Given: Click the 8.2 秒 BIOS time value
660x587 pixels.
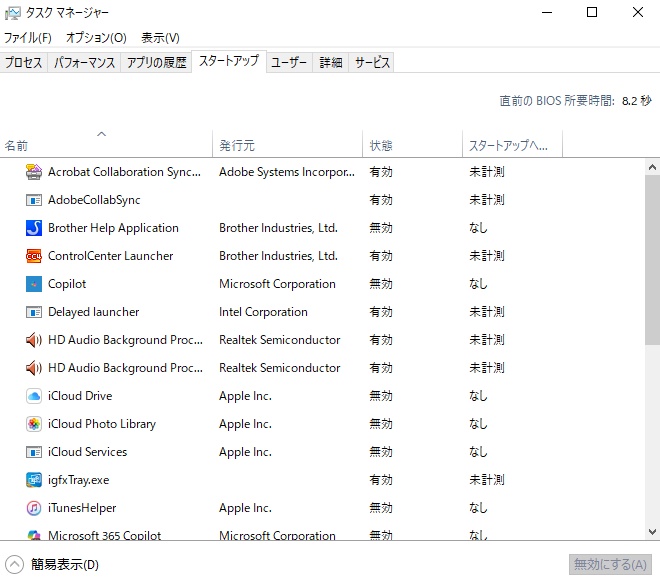Looking at the screenshot, I should point(636,101).
